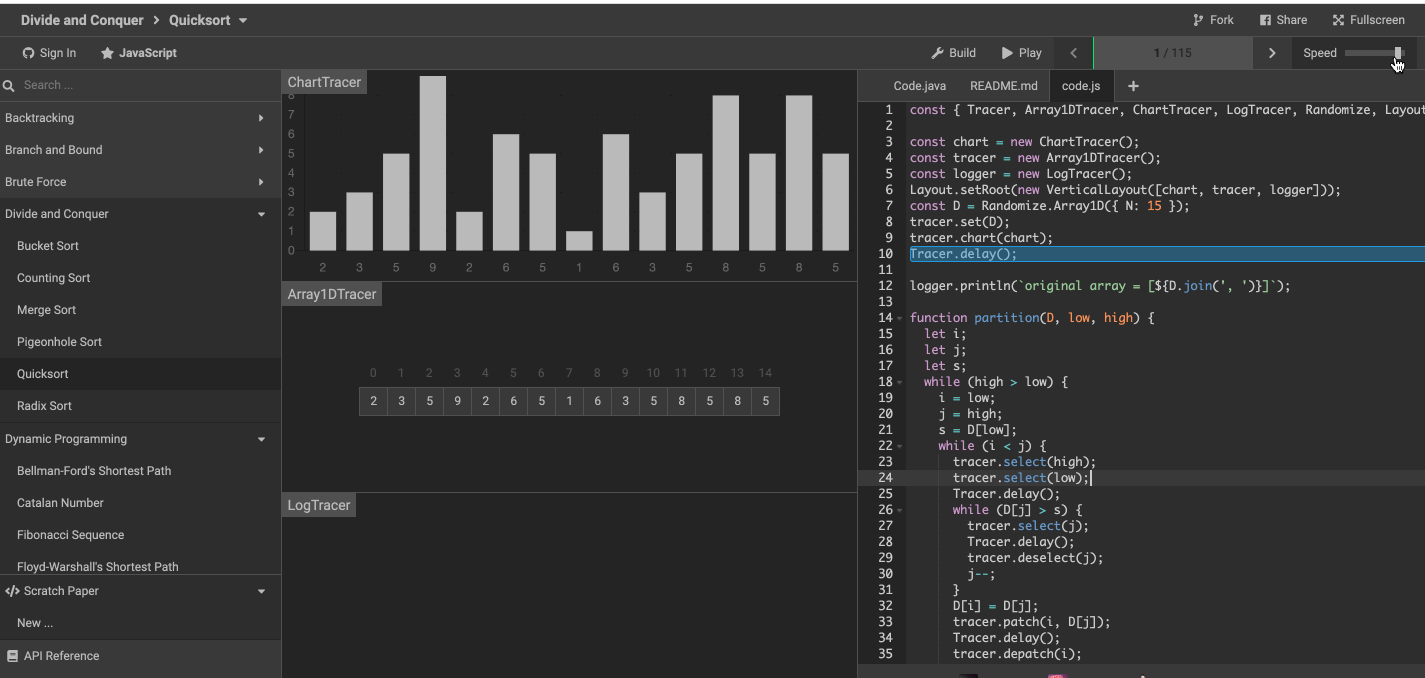
Task: Click the Build wrench button
Action: coord(953,53)
